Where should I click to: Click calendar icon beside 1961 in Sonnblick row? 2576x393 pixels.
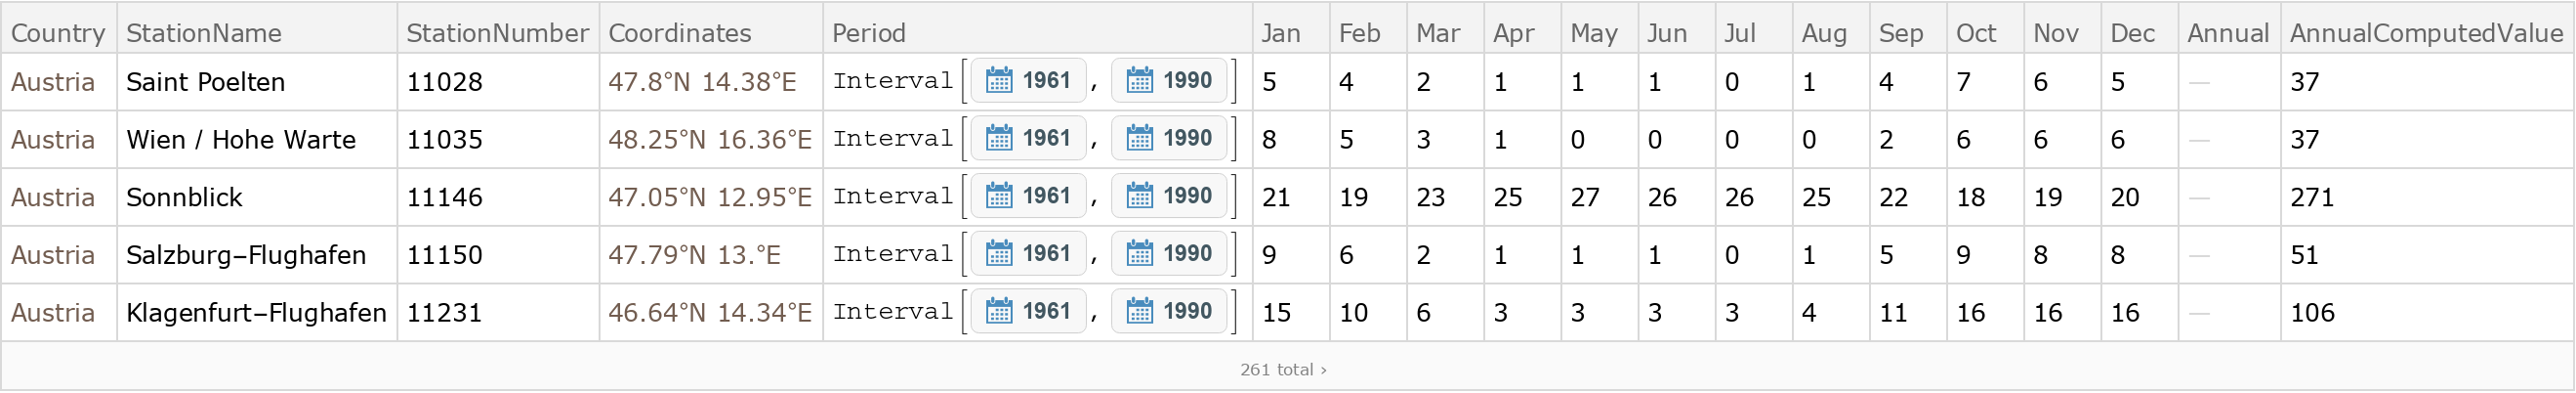pos(999,197)
